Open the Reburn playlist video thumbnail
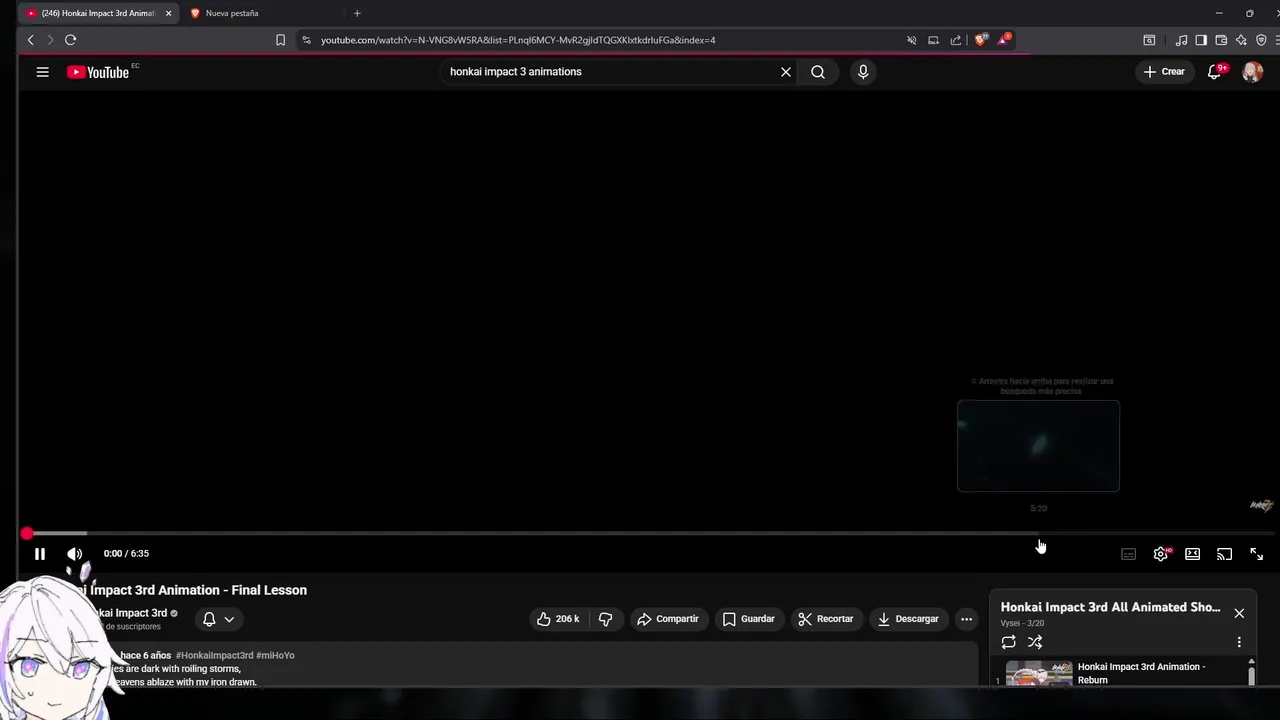1280x720 pixels. 1039,674
